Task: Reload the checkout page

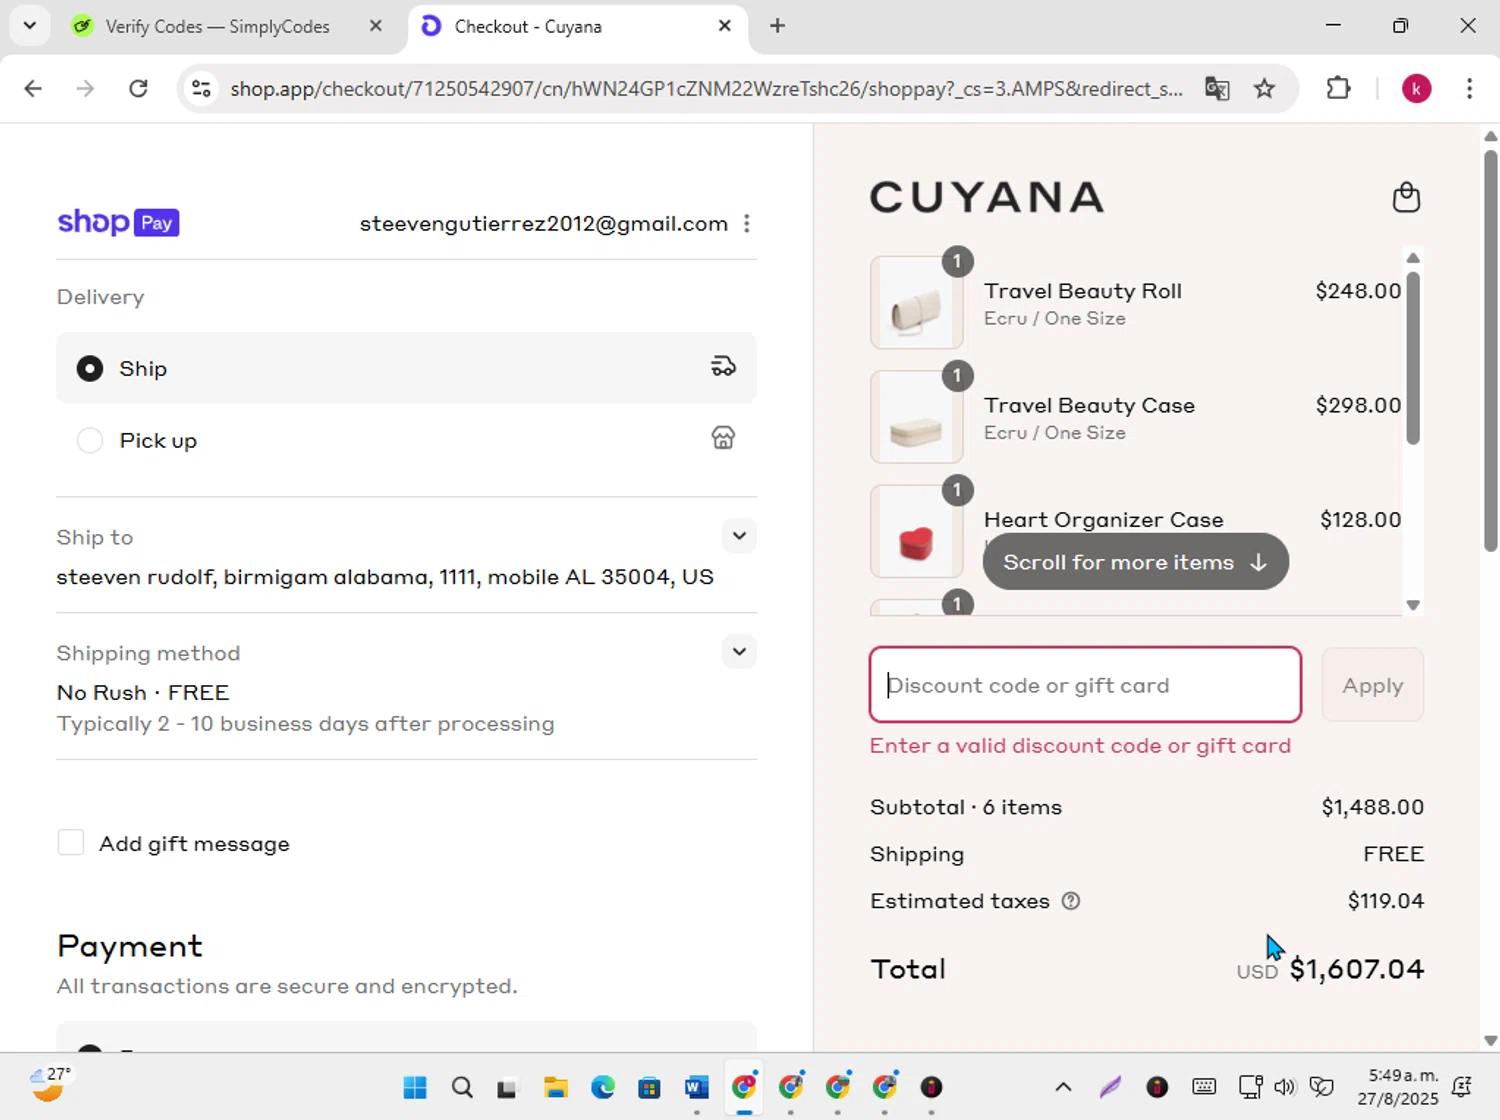Action: point(138,89)
